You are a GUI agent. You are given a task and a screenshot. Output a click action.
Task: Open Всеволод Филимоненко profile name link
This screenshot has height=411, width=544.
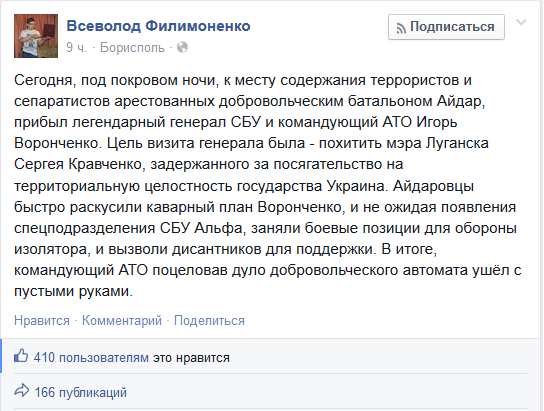click(x=158, y=26)
